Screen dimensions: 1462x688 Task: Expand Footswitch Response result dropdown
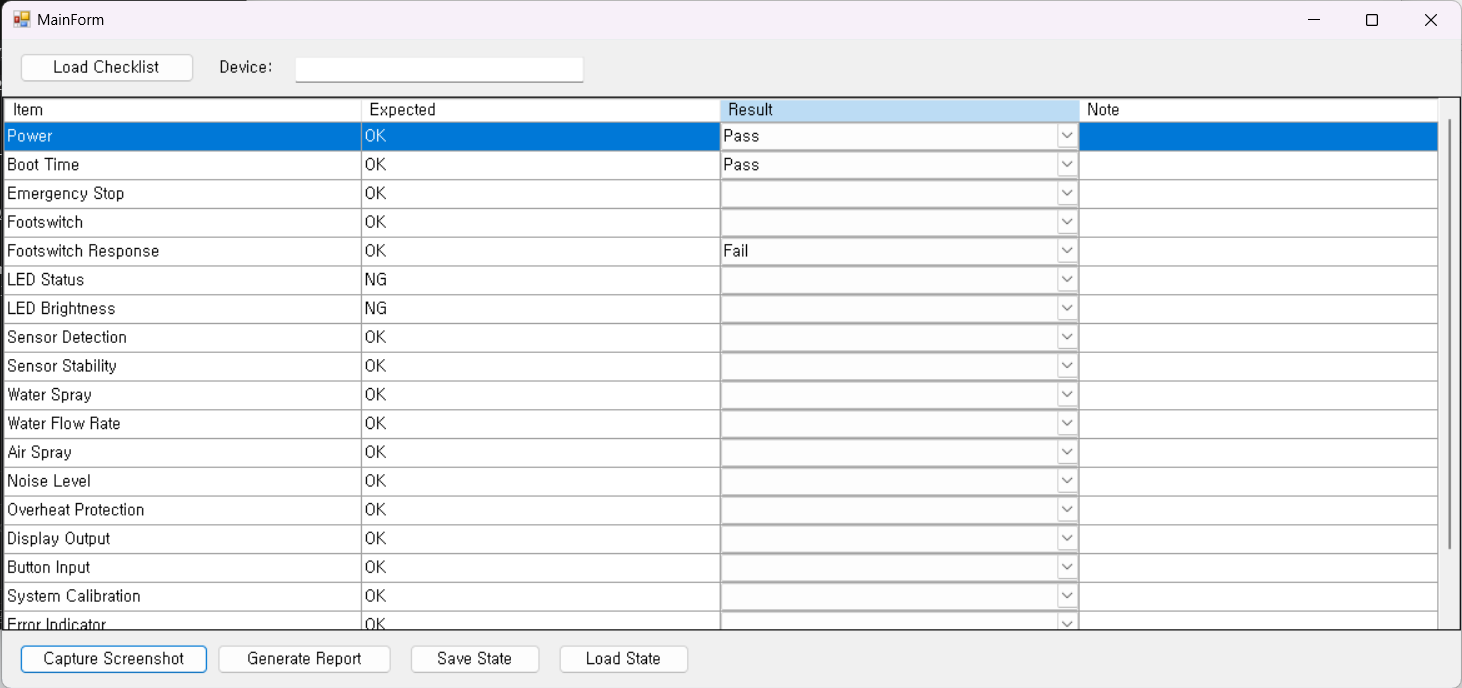click(1067, 251)
